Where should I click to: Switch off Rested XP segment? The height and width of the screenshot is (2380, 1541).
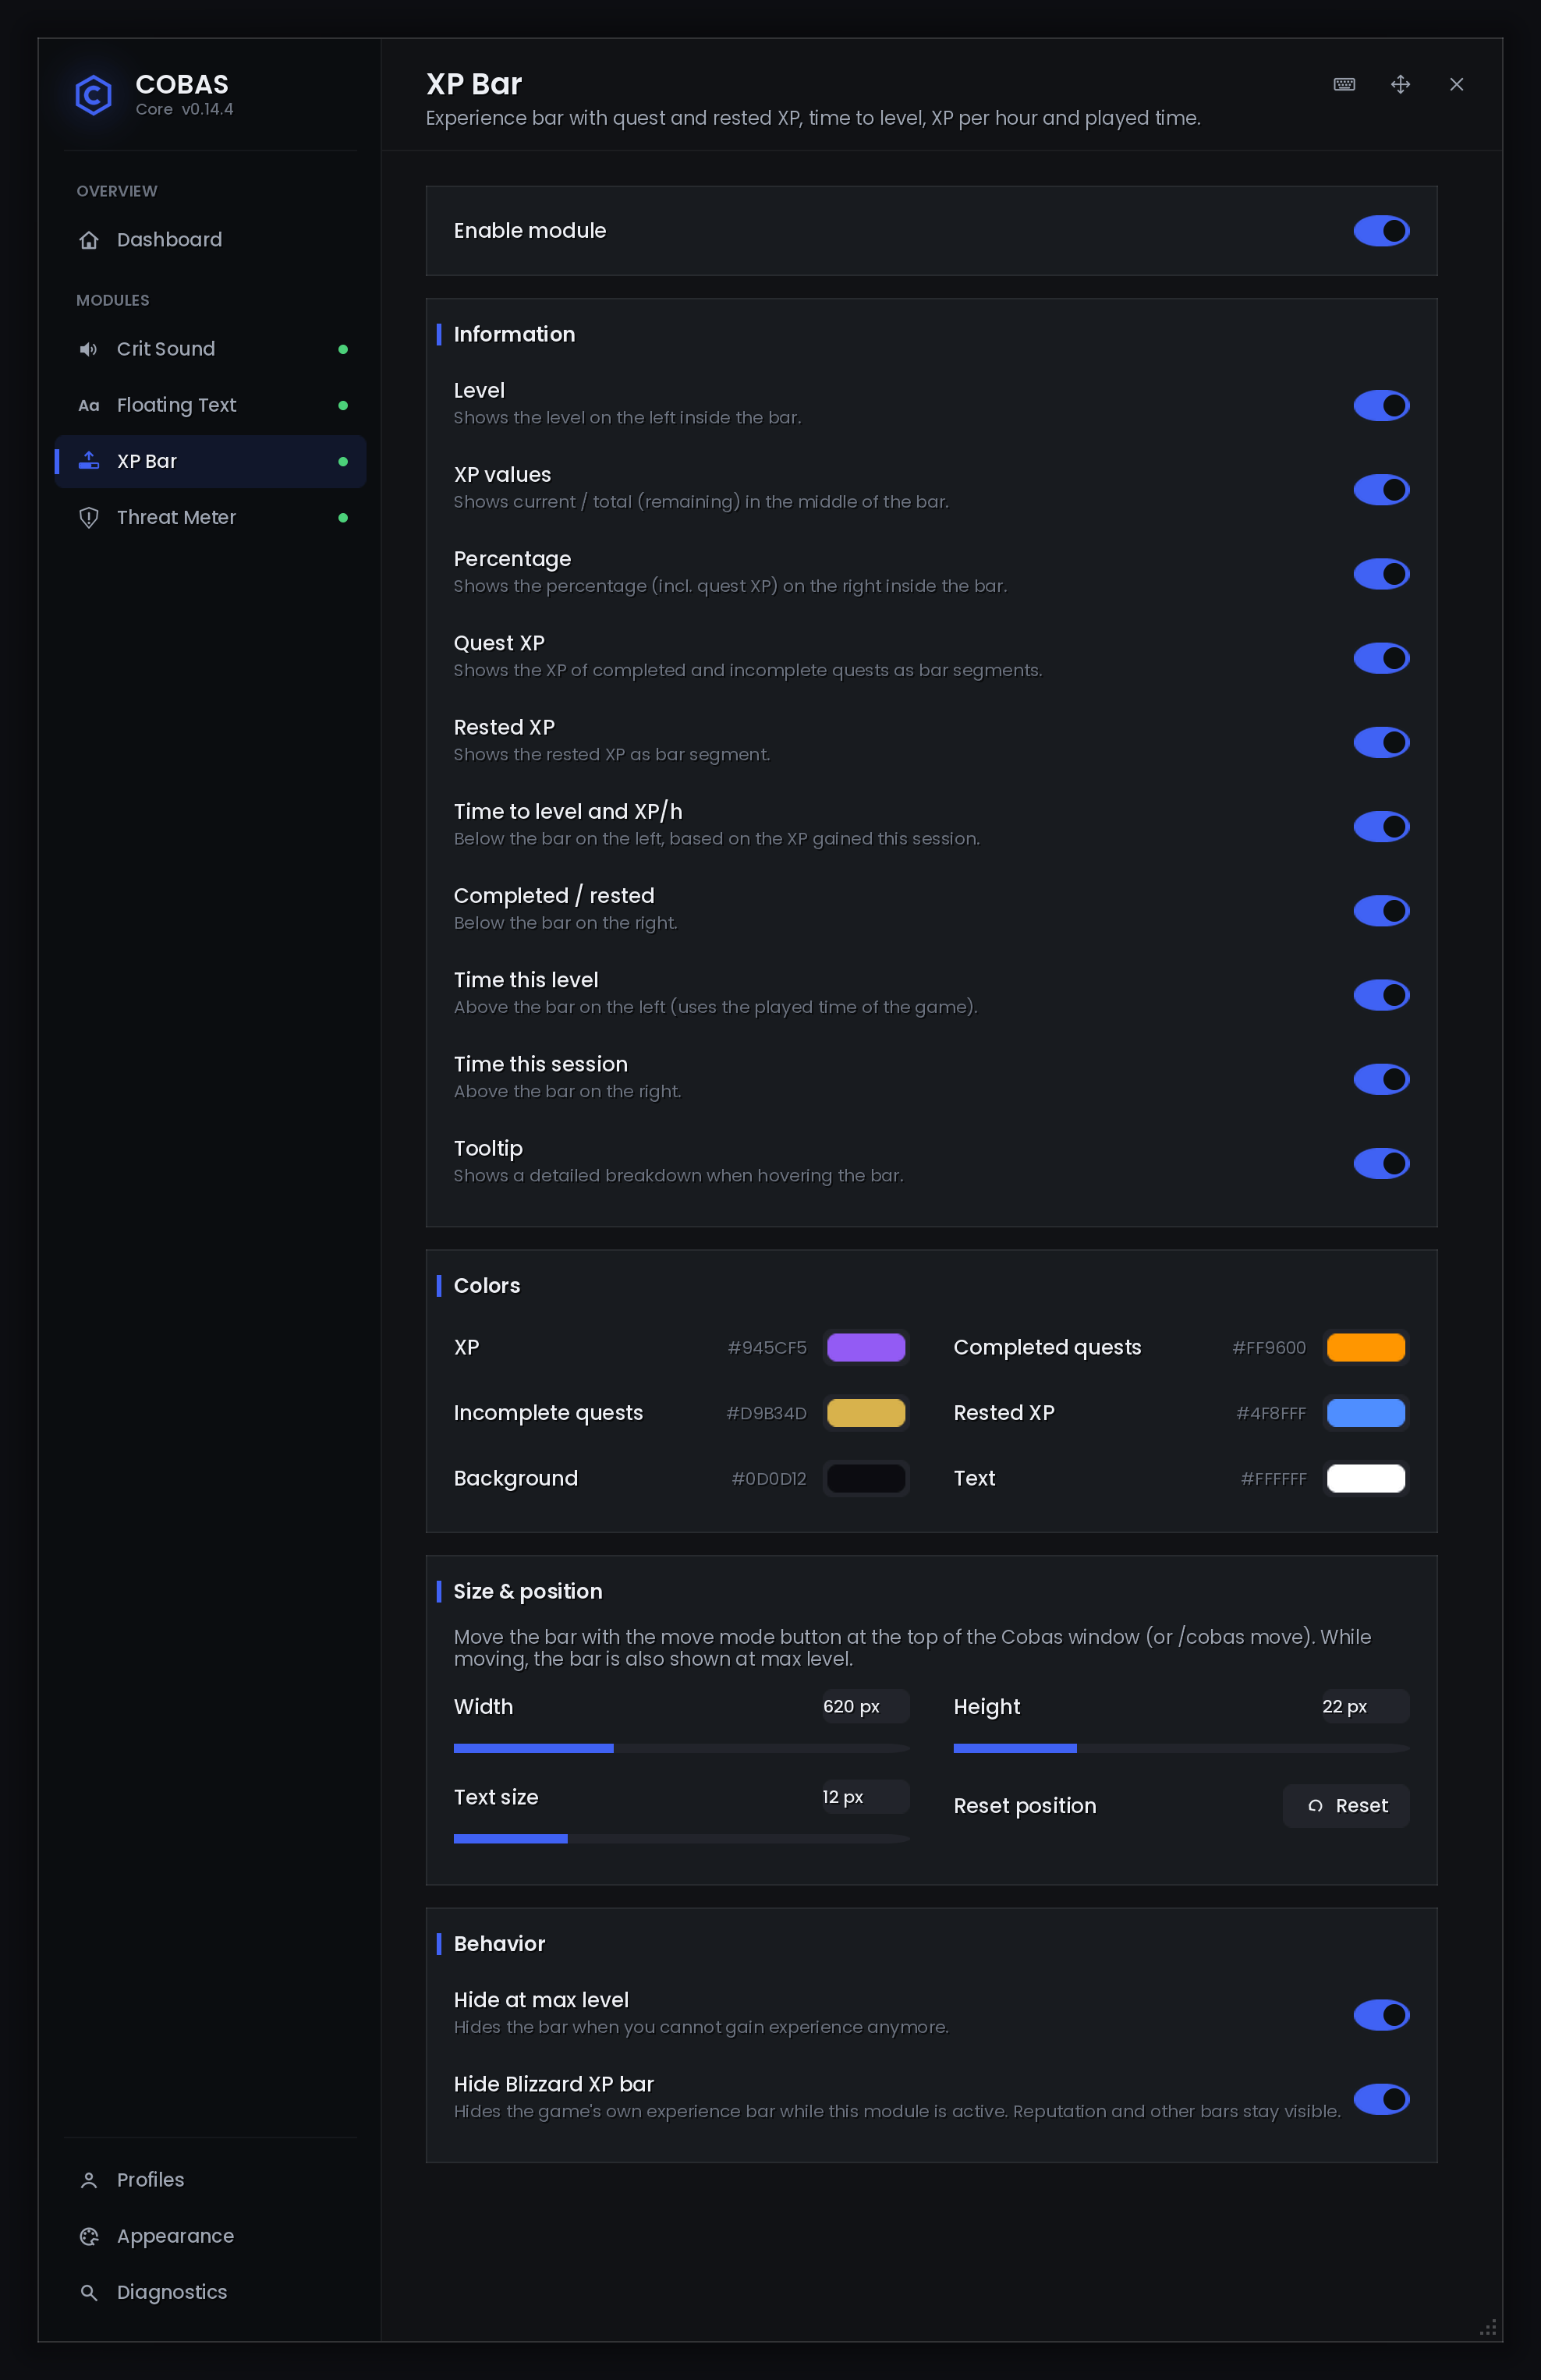pyautogui.click(x=1381, y=742)
